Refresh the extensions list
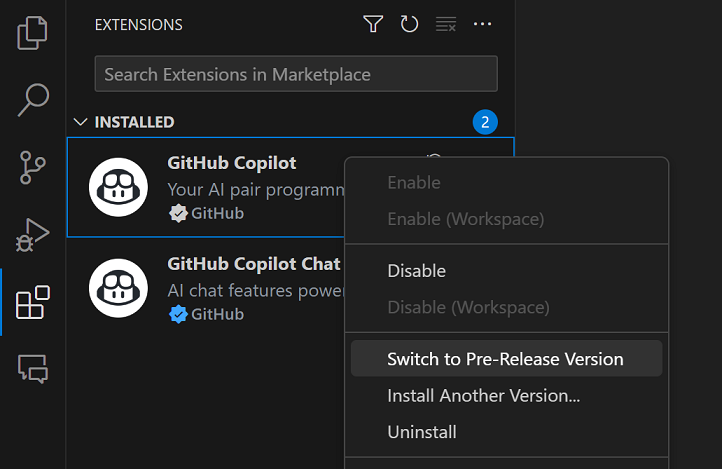Image resolution: width=722 pixels, height=469 pixels. (x=409, y=24)
